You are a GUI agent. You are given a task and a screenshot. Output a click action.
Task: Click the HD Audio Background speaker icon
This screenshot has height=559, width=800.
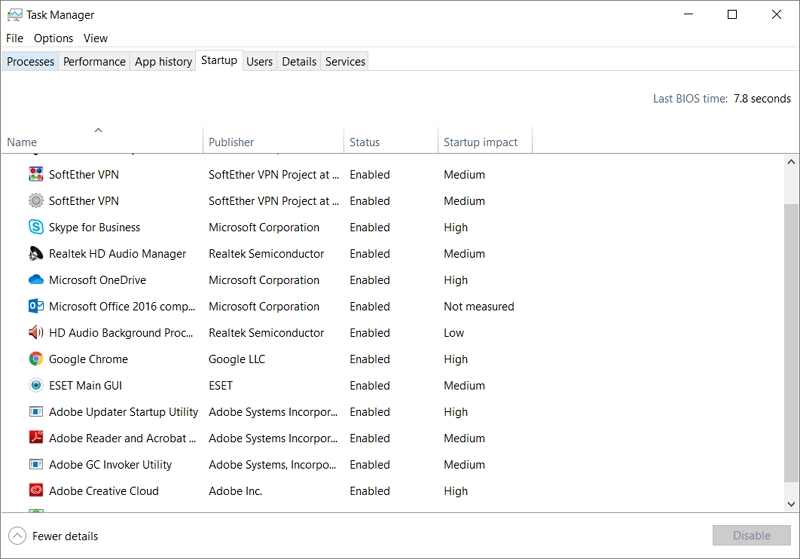36,333
